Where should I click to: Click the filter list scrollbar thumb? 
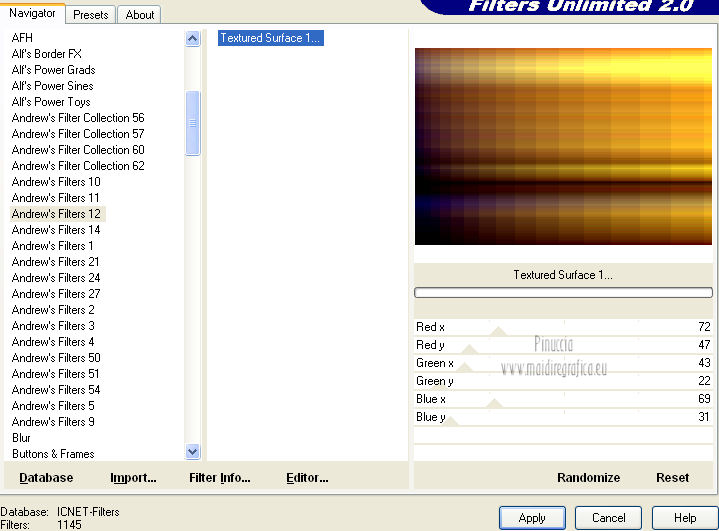click(x=193, y=123)
